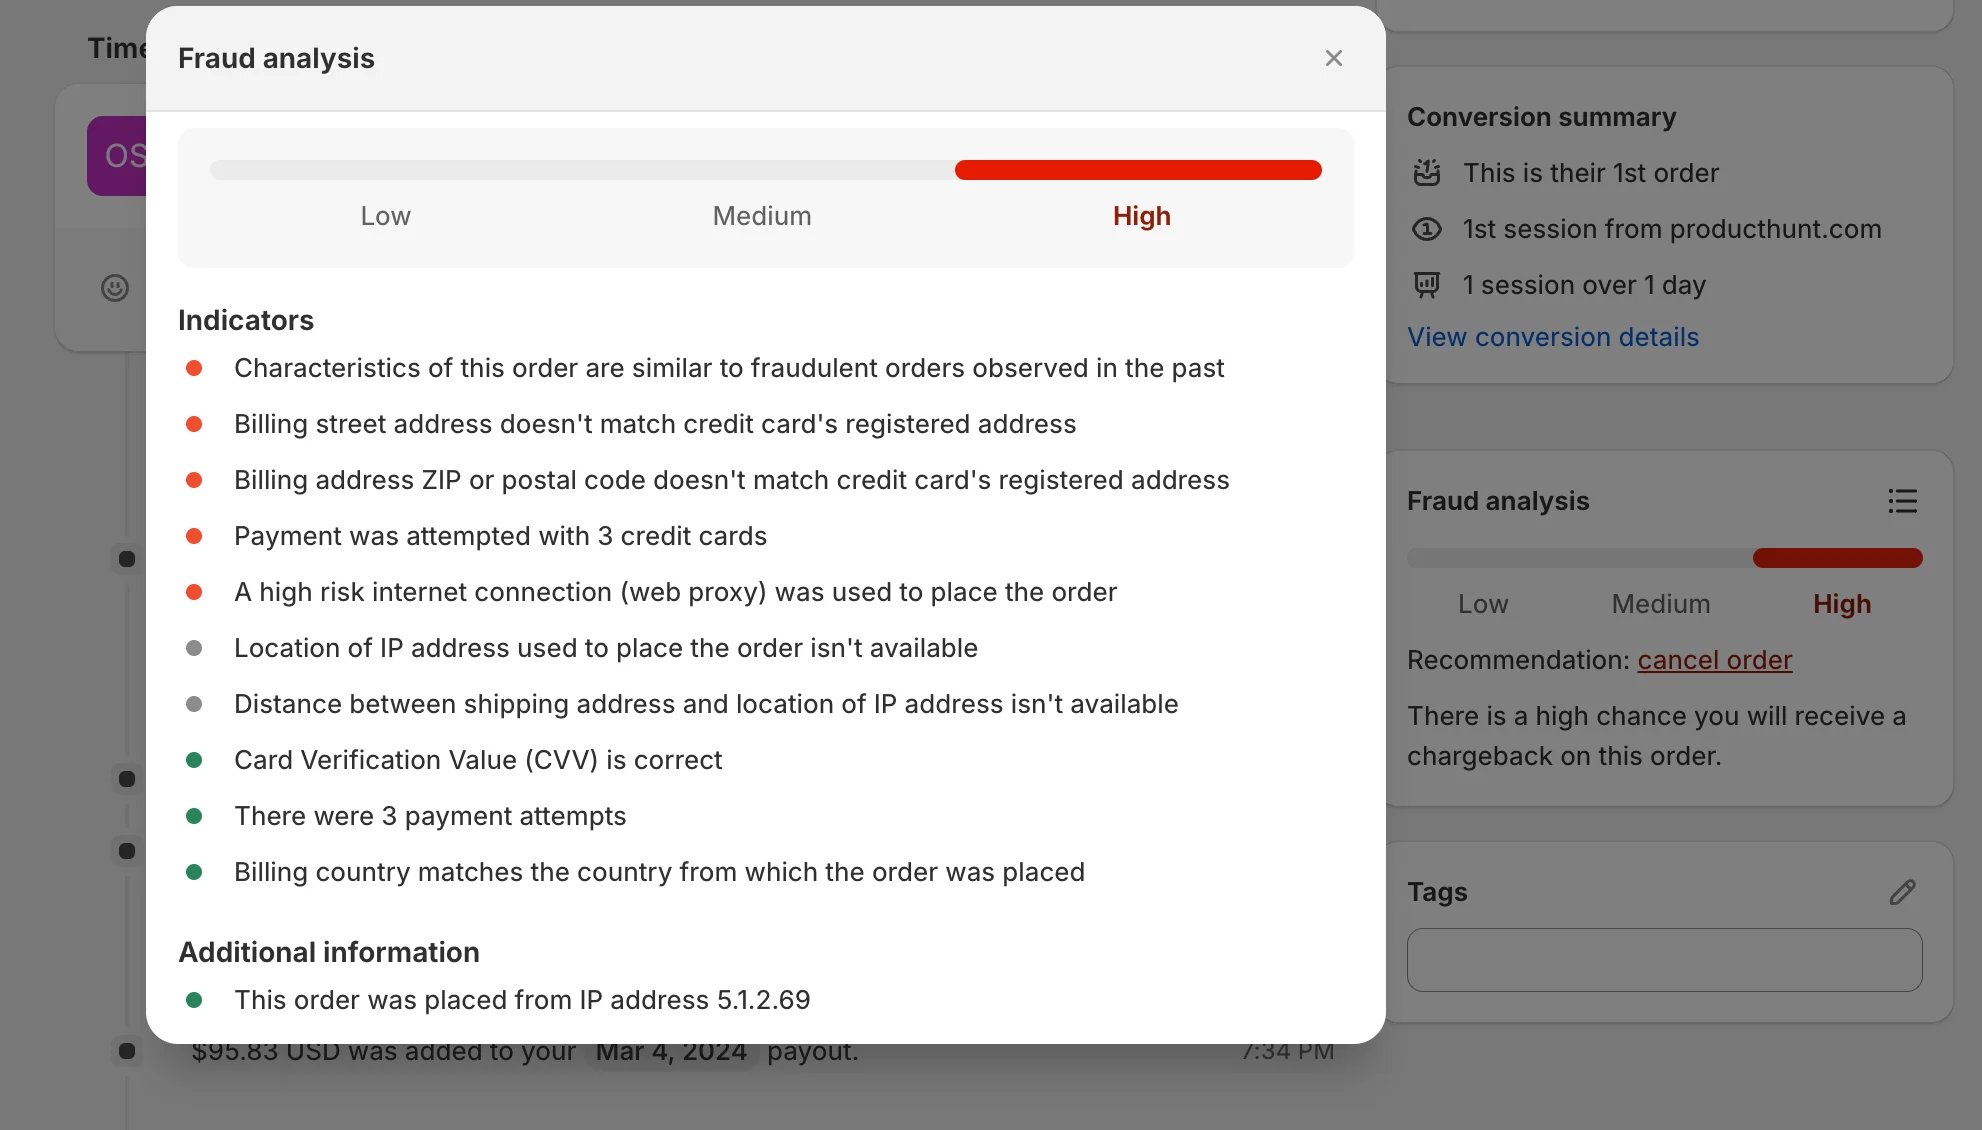The image size is (1982, 1130).
Task: Click the 1st session producthunt icon
Action: (x=1427, y=229)
